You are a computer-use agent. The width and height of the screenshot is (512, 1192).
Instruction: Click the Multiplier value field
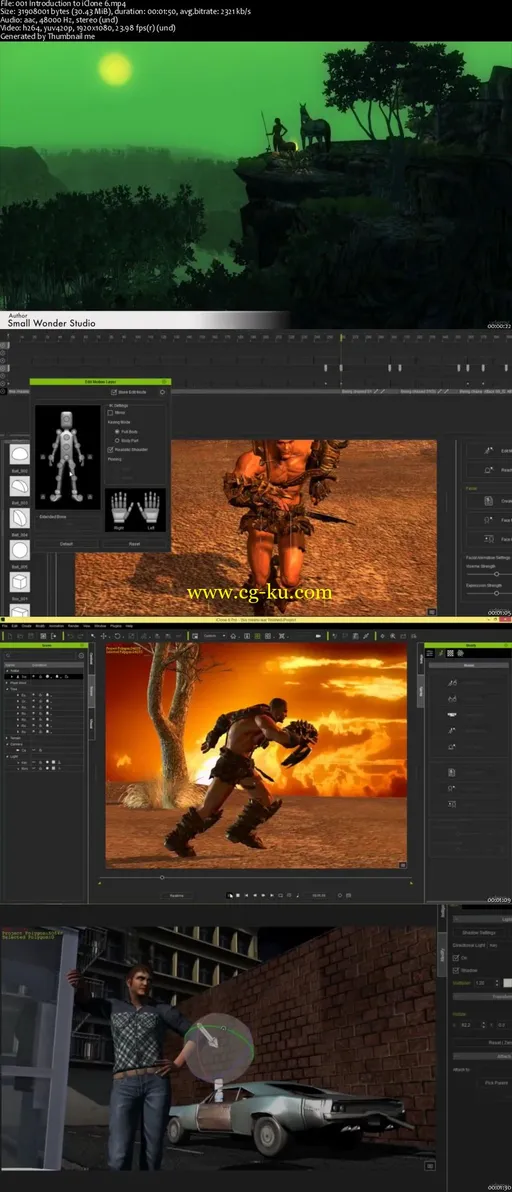(x=483, y=983)
